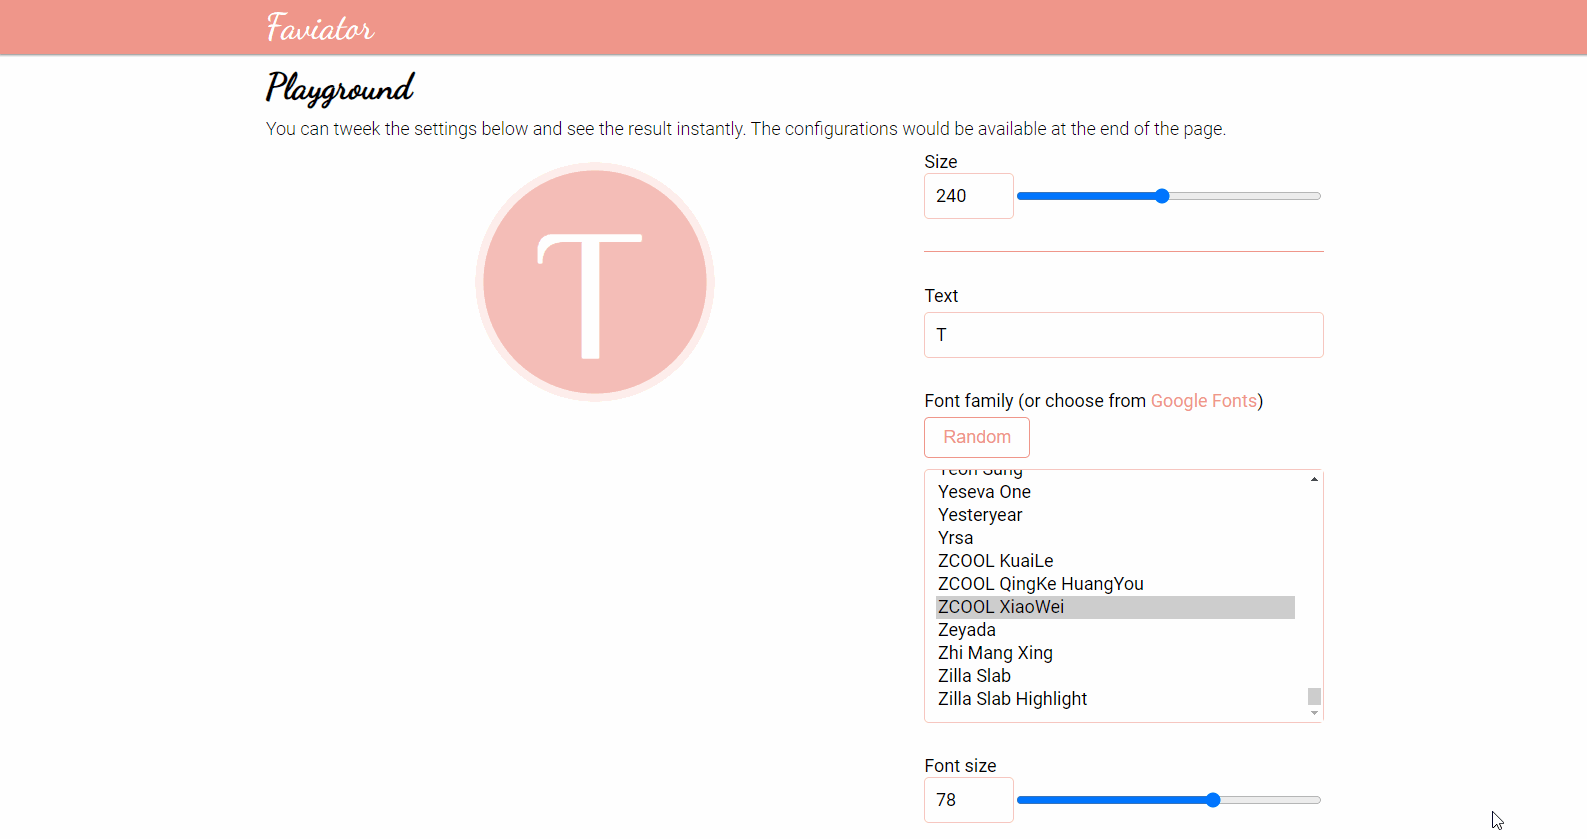The height and width of the screenshot is (839, 1587).
Task: Click font list scroll up arrow
Action: point(1314,479)
